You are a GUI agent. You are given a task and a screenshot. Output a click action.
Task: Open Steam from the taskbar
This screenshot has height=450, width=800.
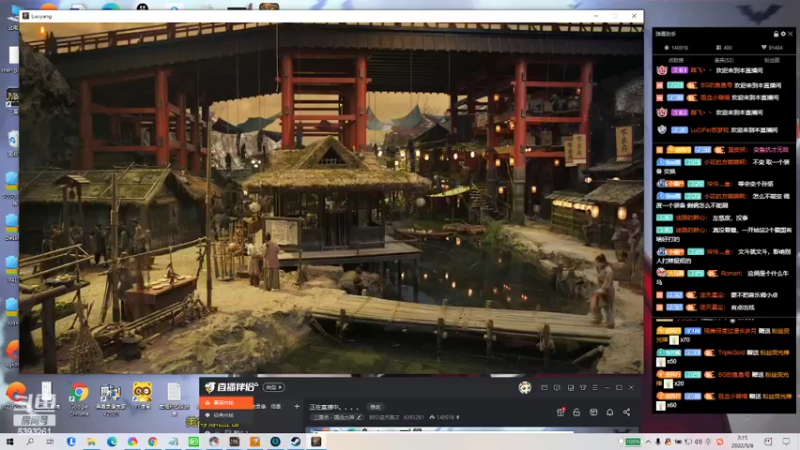(295, 441)
